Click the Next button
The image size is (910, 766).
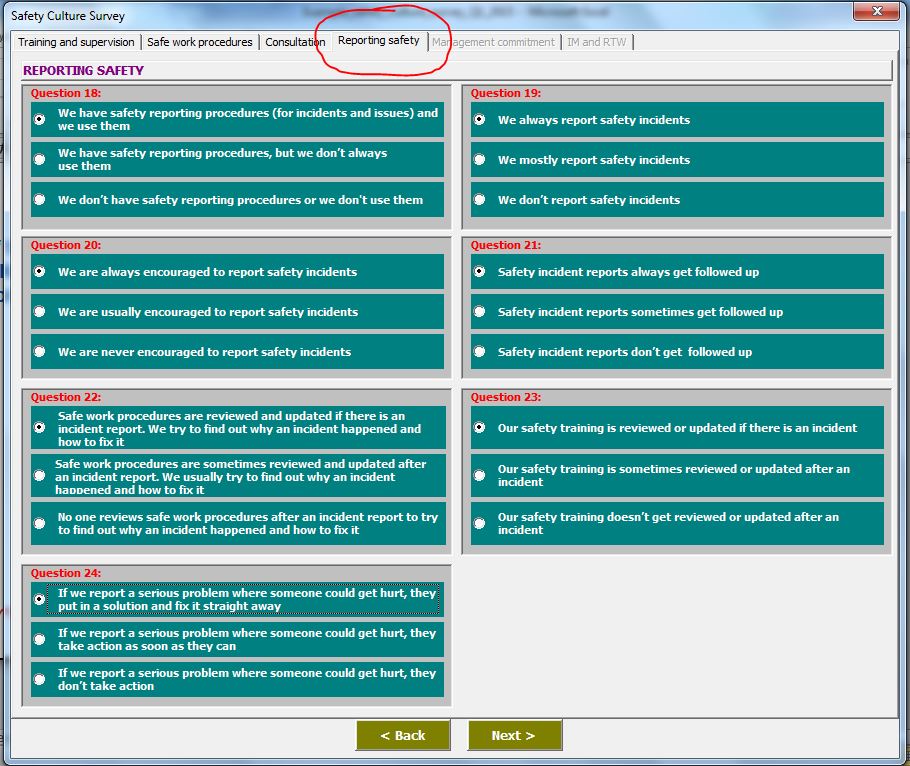click(x=514, y=735)
